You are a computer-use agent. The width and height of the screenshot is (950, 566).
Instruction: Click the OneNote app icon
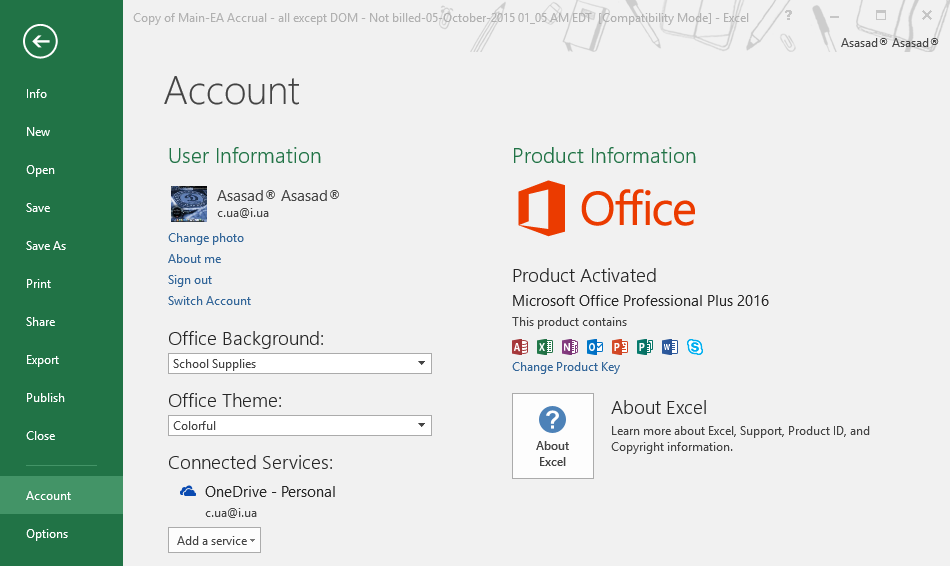coord(570,347)
